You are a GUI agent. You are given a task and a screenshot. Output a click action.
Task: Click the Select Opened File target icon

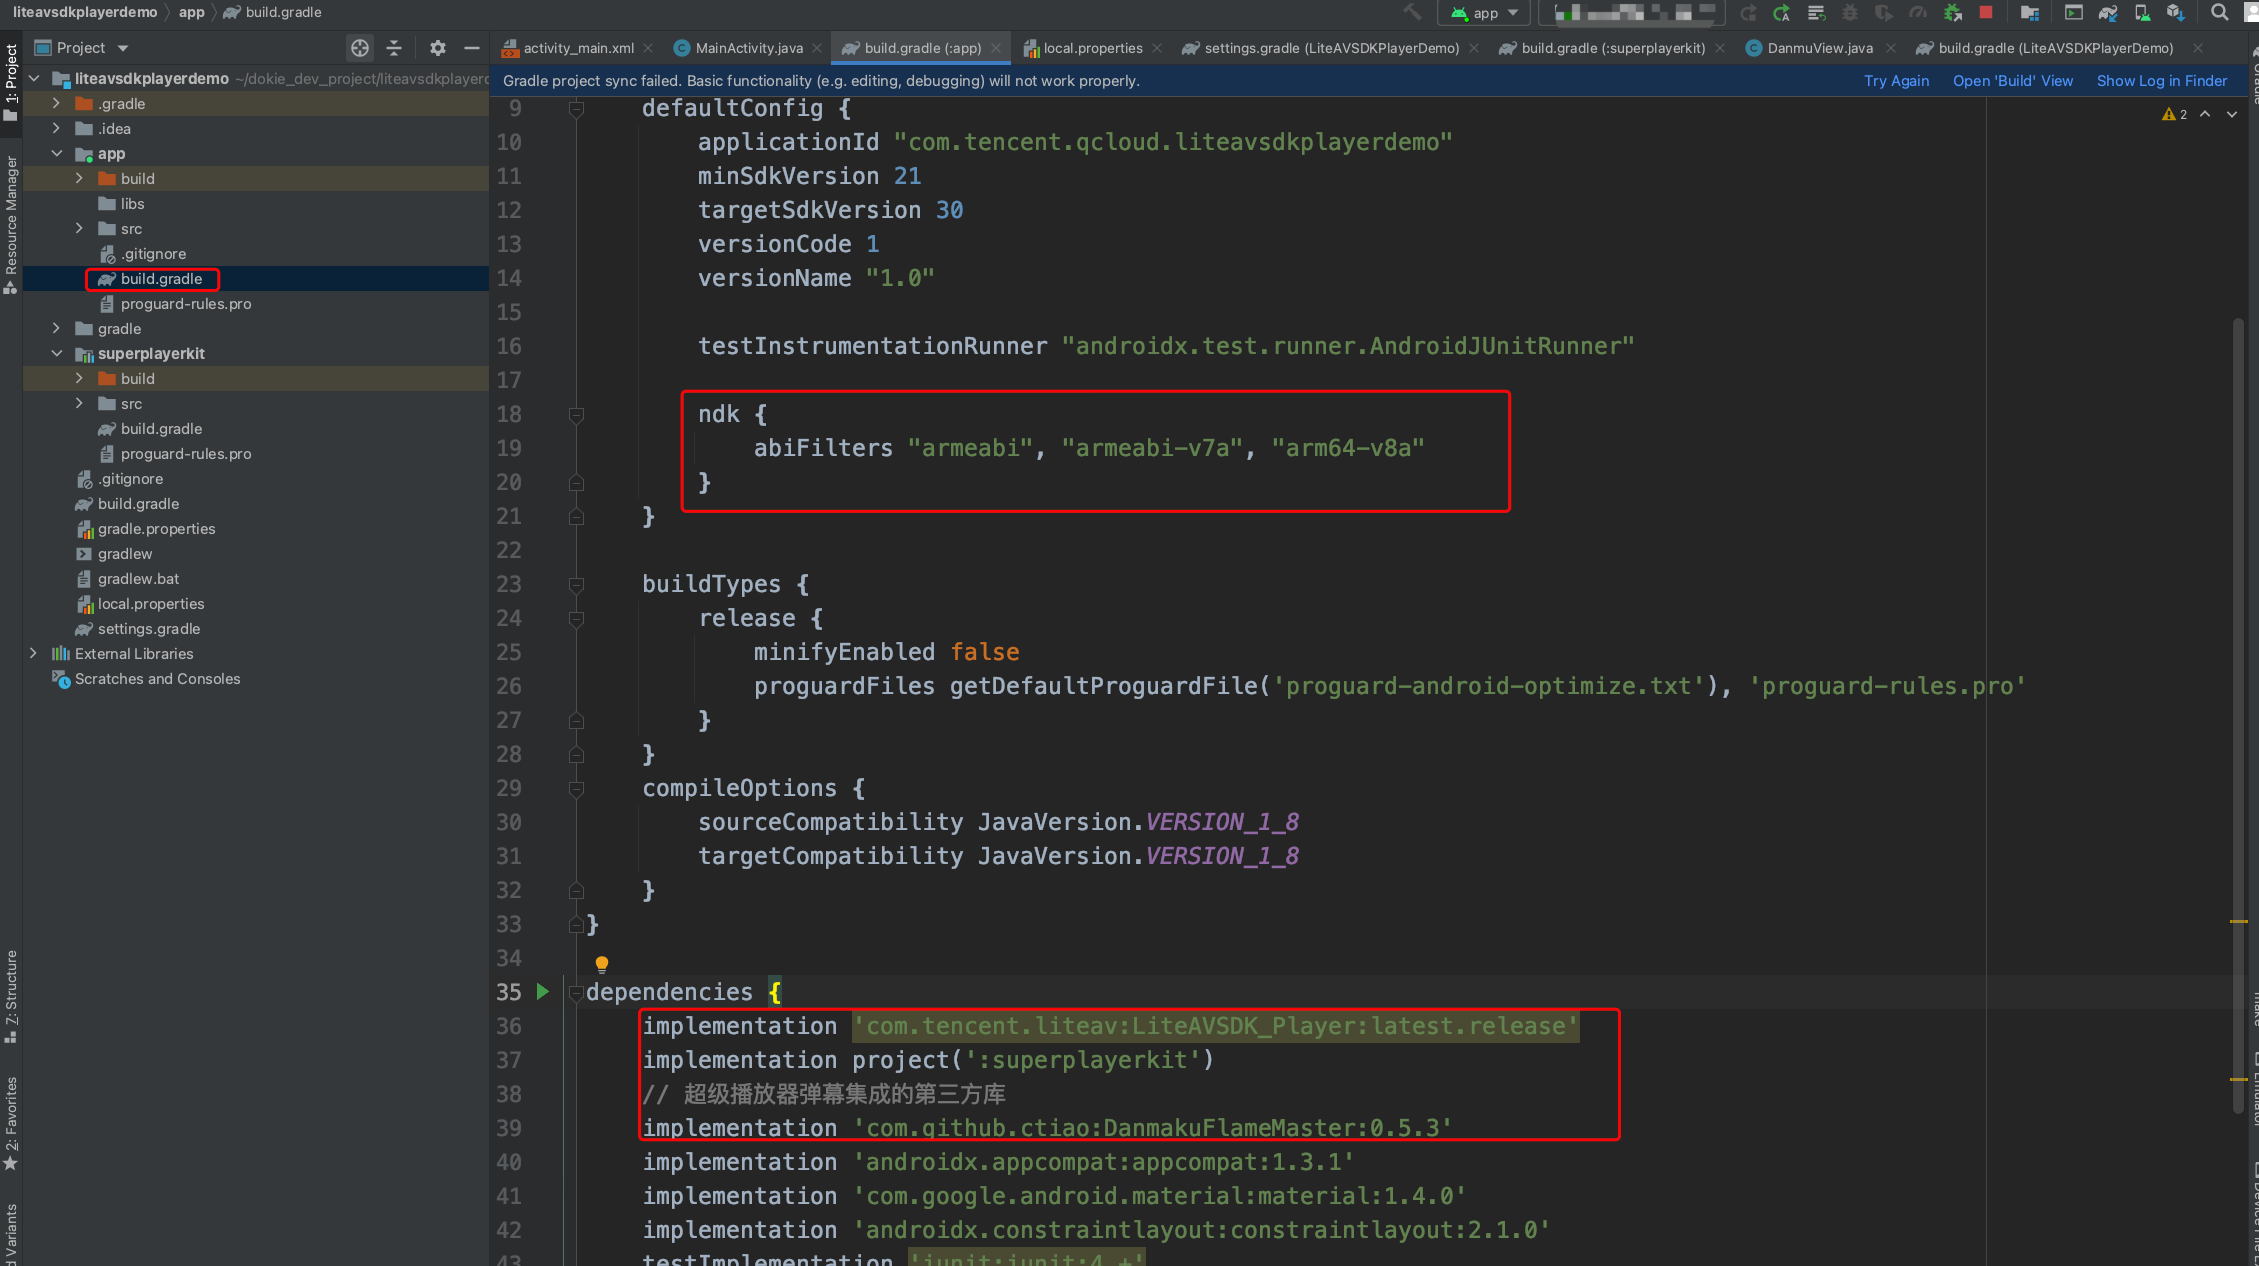(x=360, y=48)
